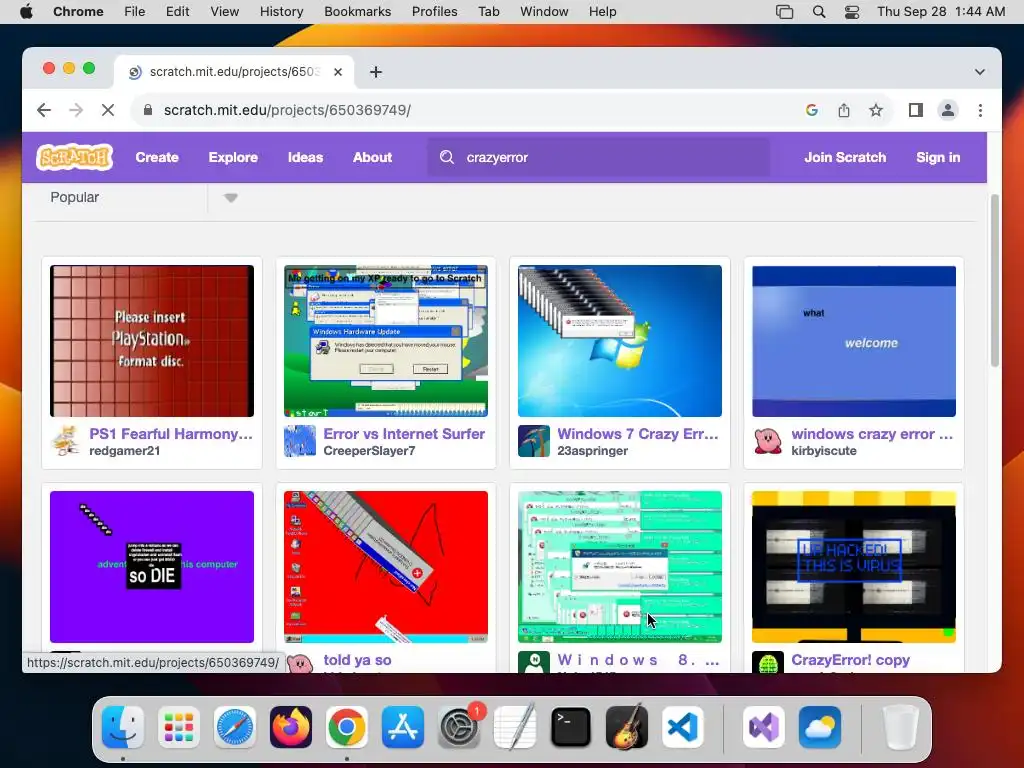Open the Popular sort dropdown
The height and width of the screenshot is (768, 1024).
[231, 198]
